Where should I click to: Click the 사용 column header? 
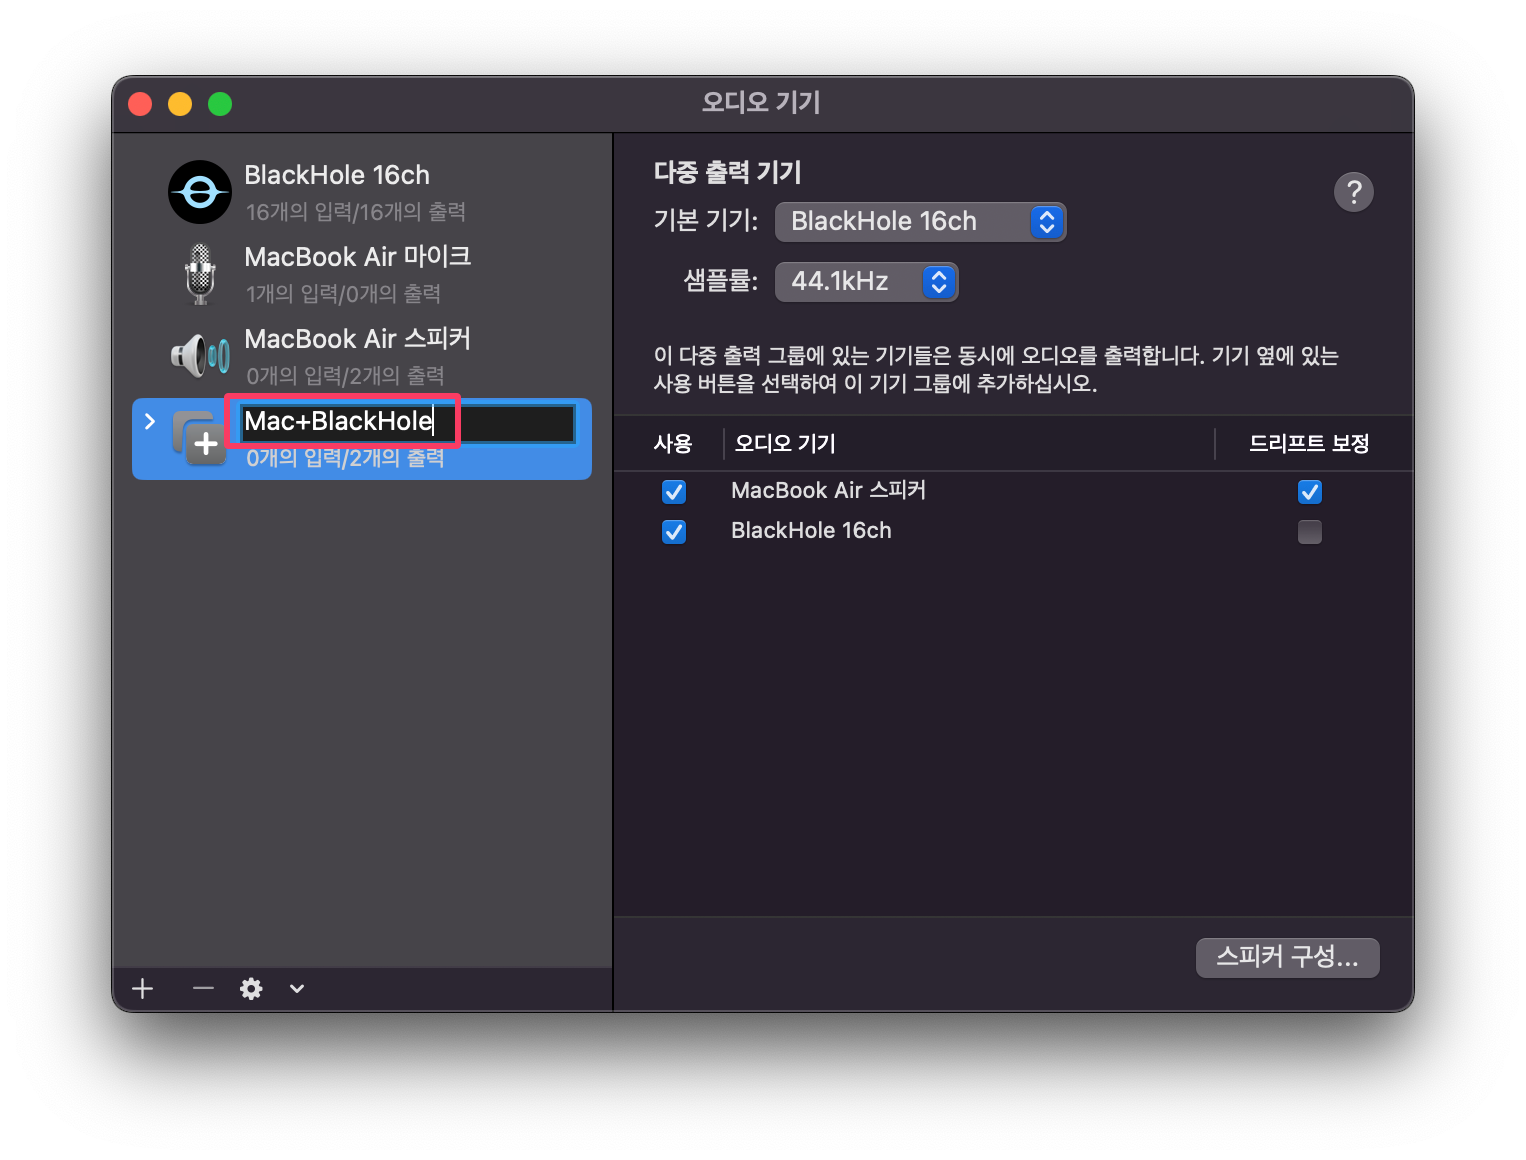(673, 443)
